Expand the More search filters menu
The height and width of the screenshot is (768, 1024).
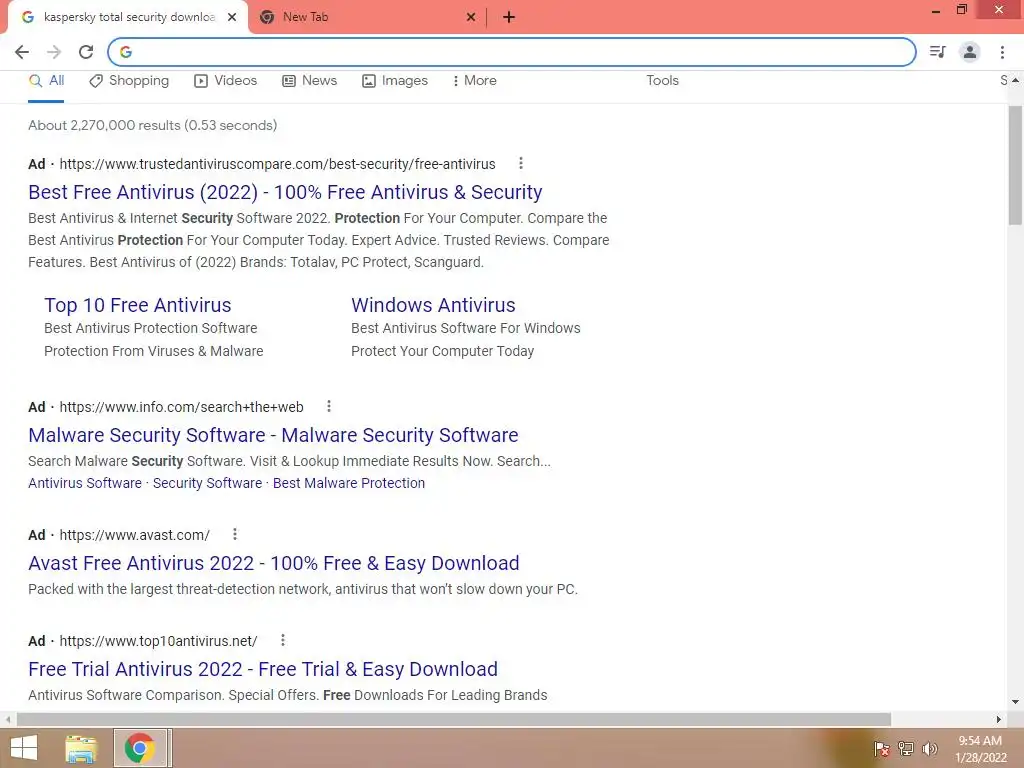point(475,81)
